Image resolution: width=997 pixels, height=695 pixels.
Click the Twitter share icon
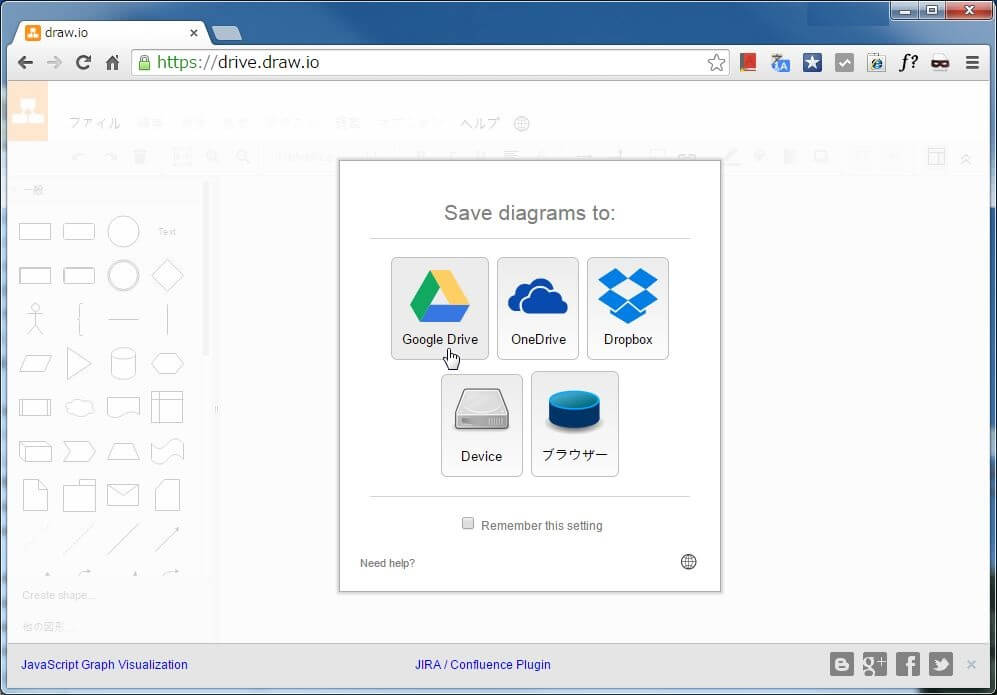(940, 664)
